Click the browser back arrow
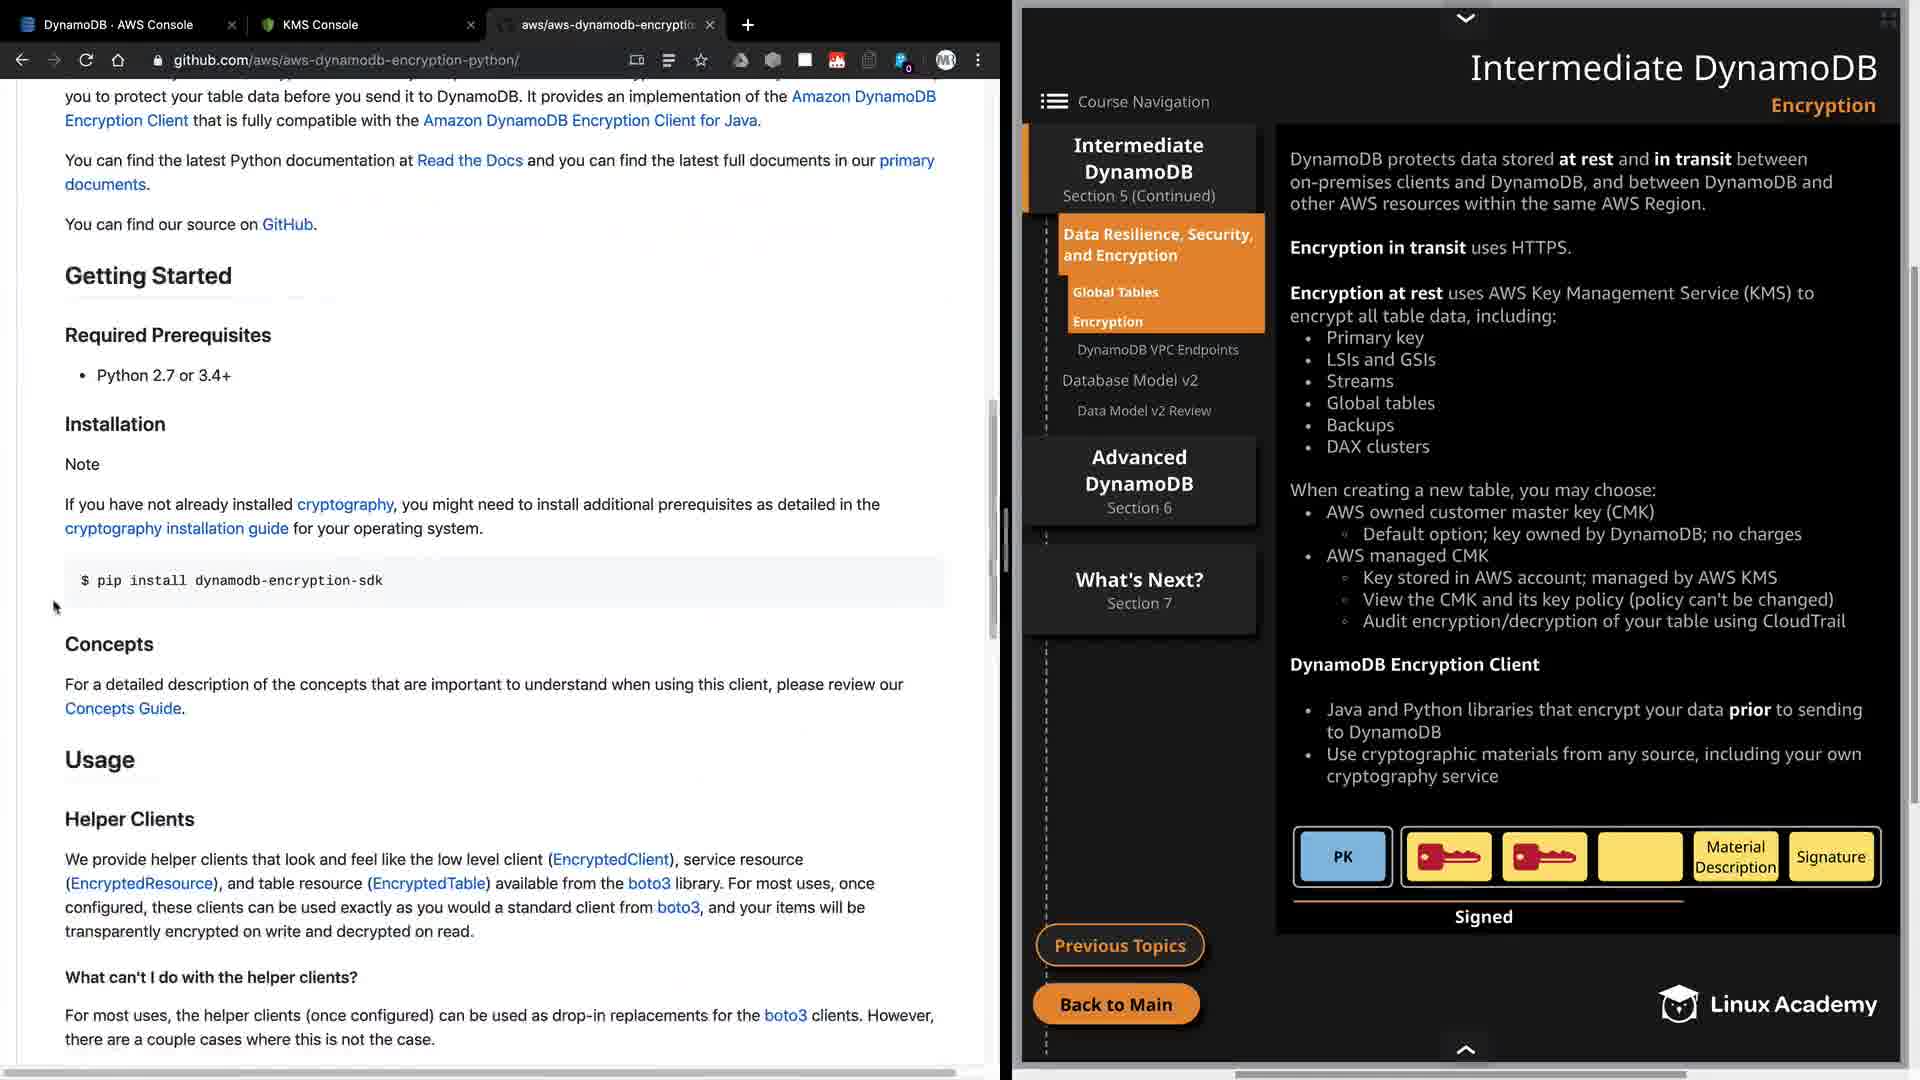The height and width of the screenshot is (1080, 1920). click(x=22, y=60)
